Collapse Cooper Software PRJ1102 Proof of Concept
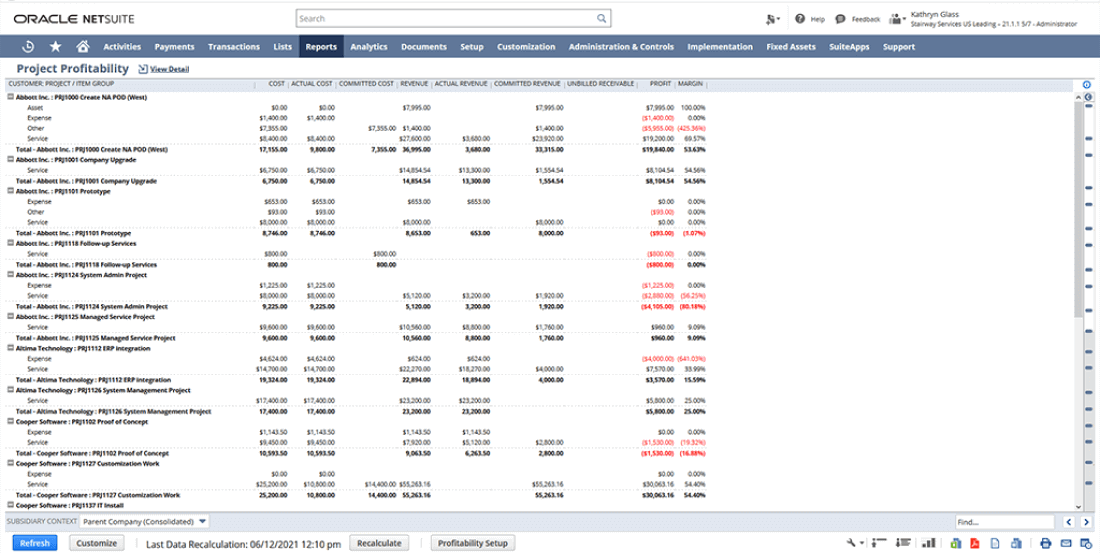Viewport: 1100px width, 559px height. tap(11, 421)
